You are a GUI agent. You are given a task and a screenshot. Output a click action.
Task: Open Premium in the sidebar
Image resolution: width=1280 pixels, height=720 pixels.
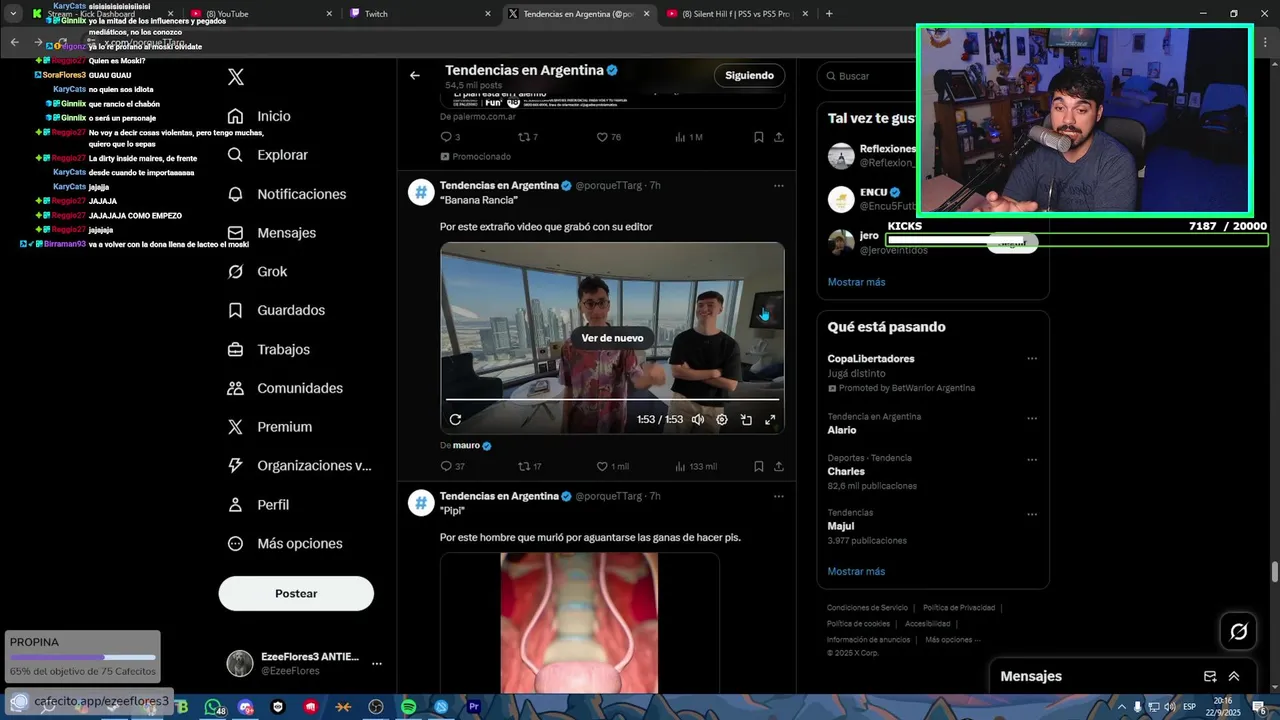pos(270,427)
